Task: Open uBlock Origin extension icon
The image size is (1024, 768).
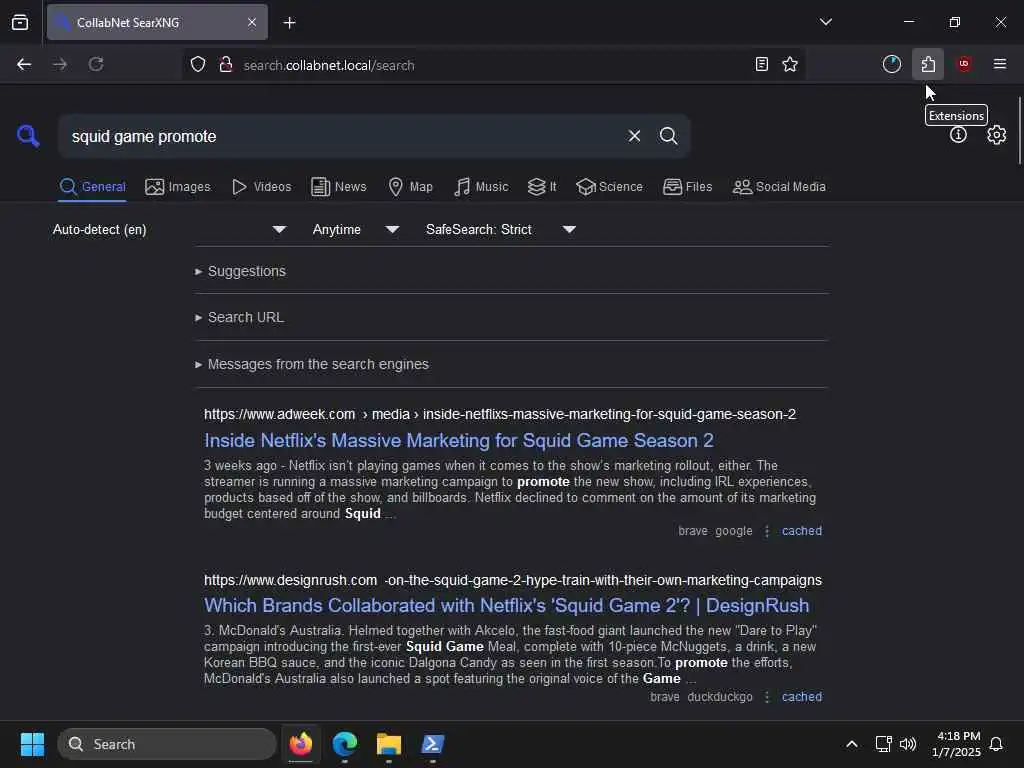Action: 964,65
